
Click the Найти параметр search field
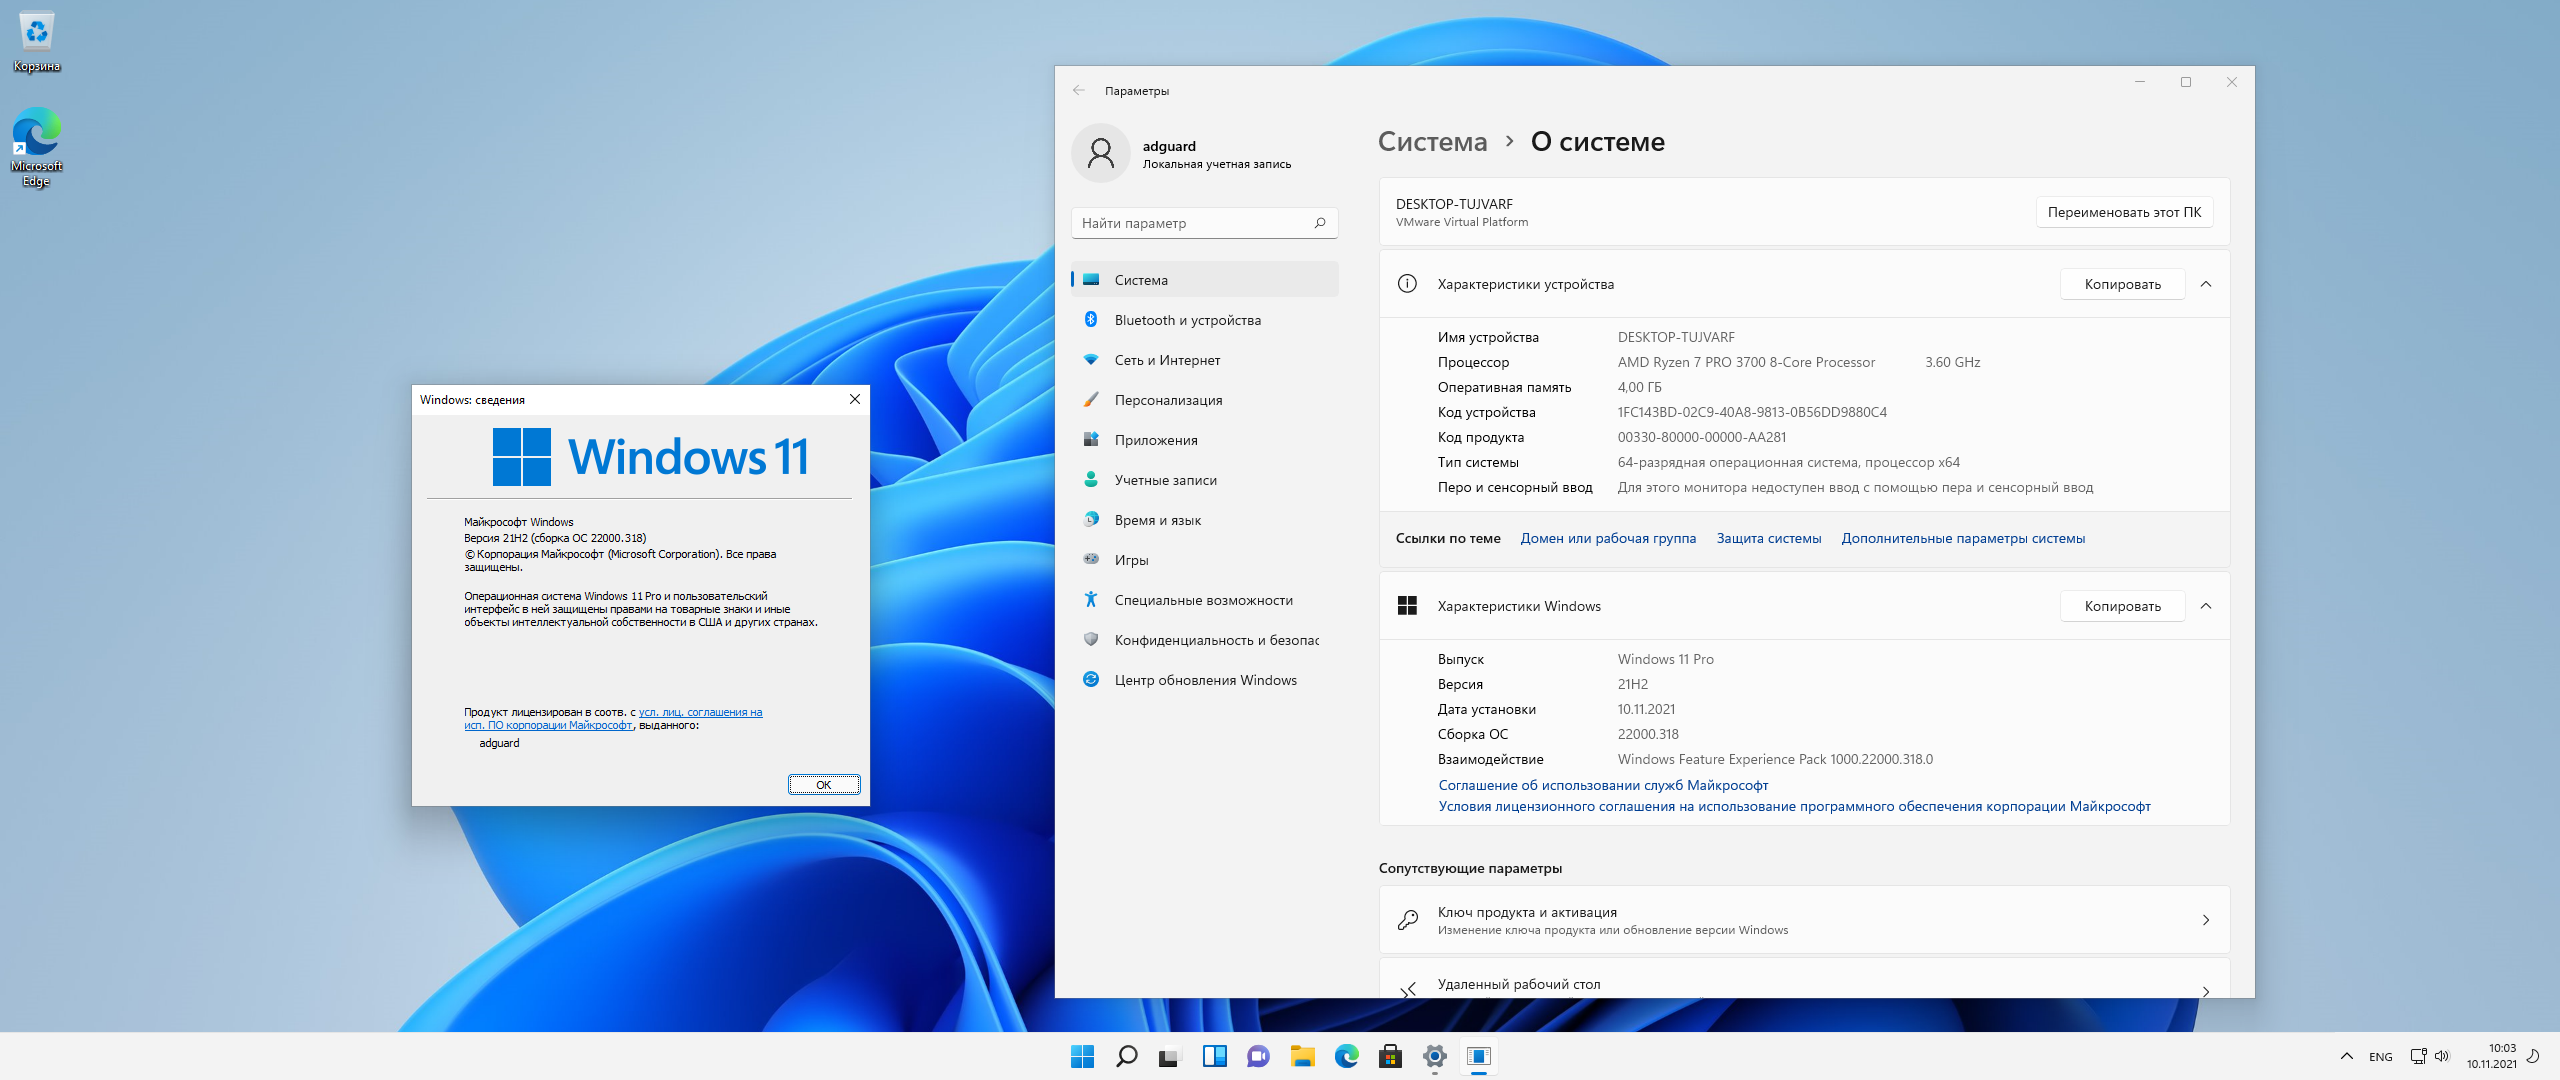(1205, 223)
